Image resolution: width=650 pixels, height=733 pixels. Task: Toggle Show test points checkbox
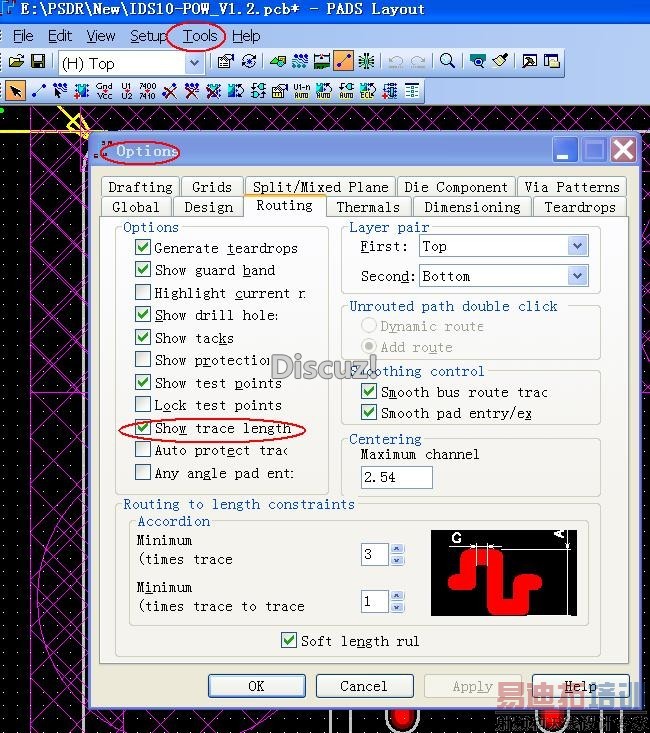pos(143,382)
